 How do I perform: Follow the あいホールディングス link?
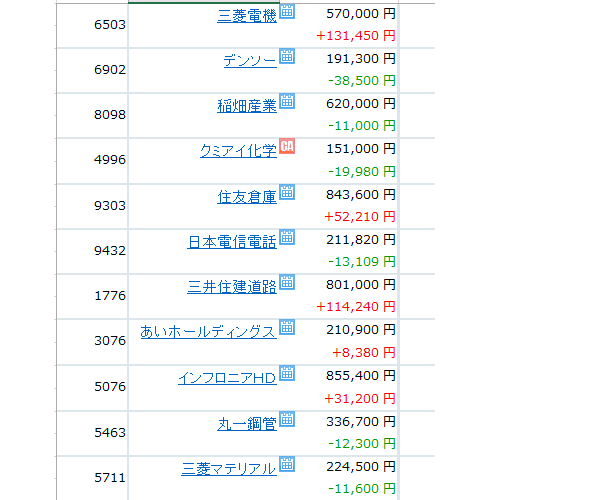click(x=209, y=332)
